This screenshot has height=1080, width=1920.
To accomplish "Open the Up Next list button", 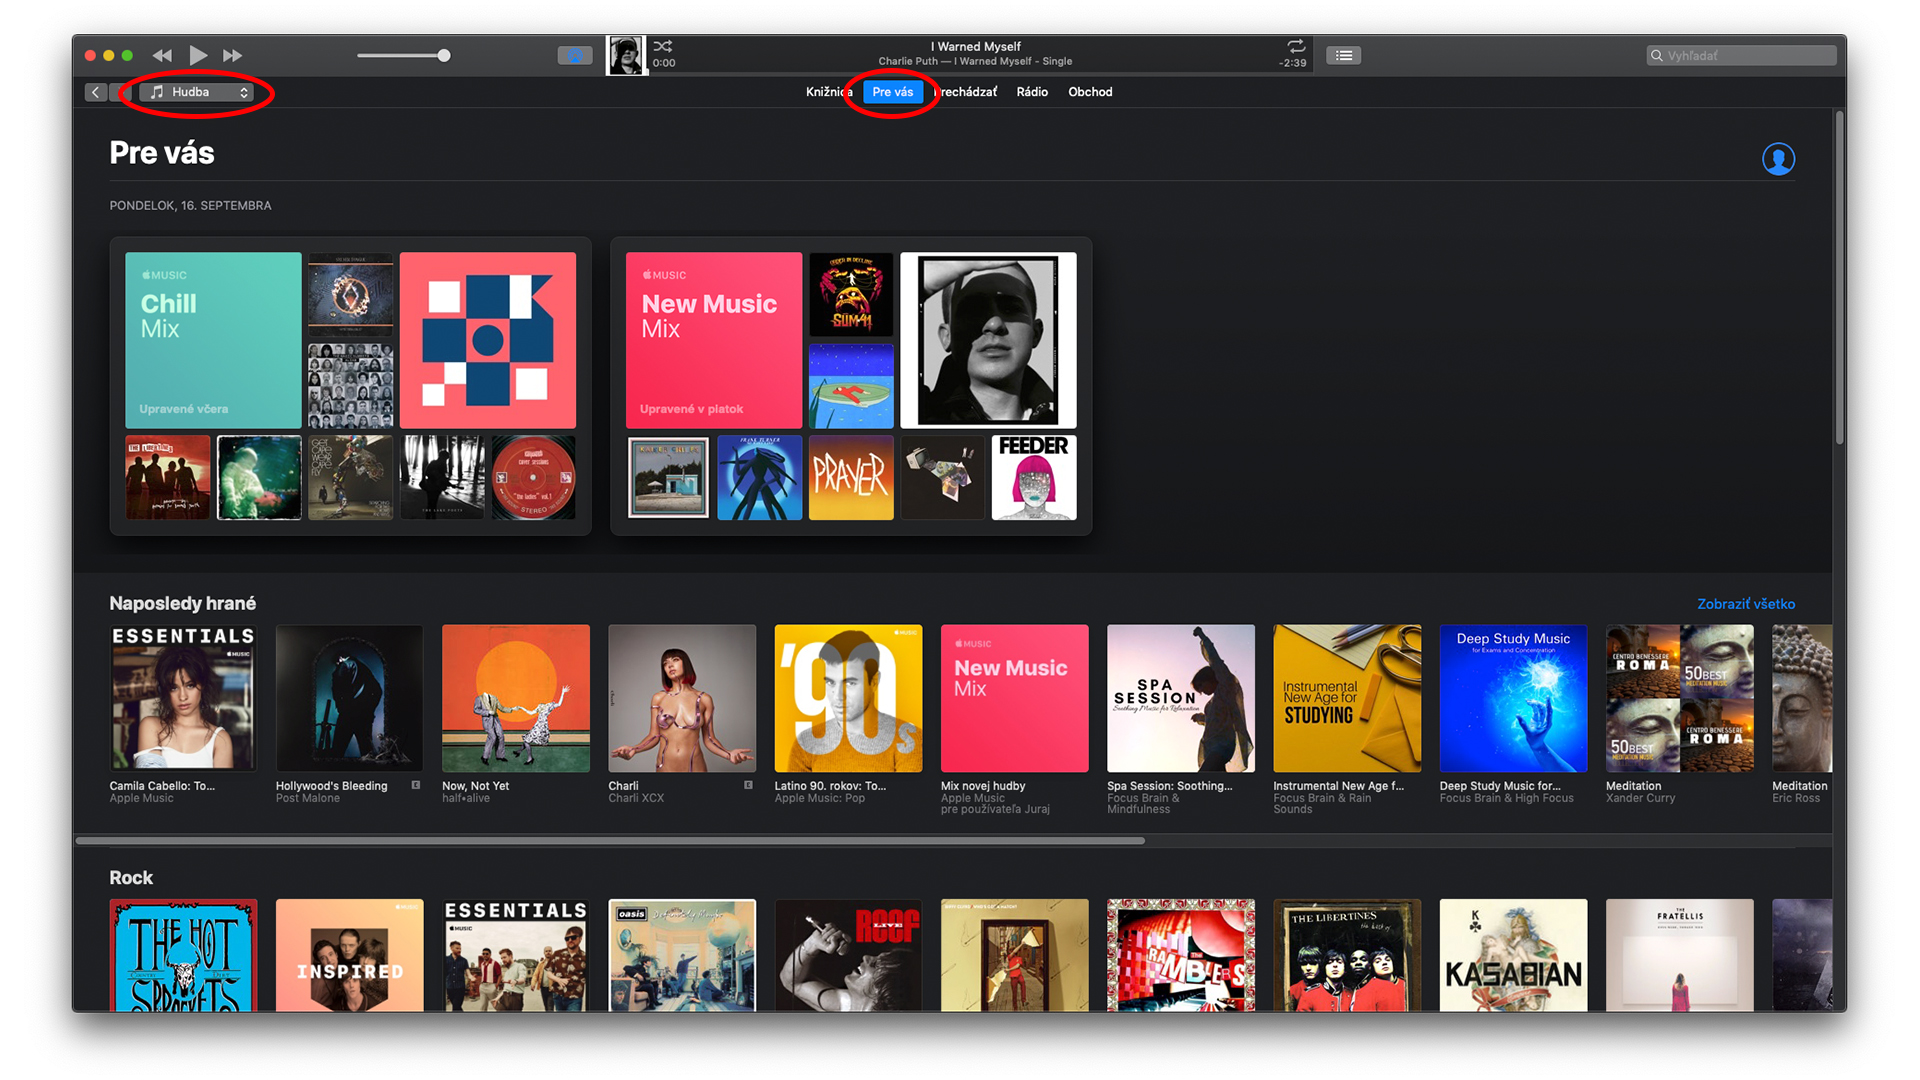I will [1343, 56].
